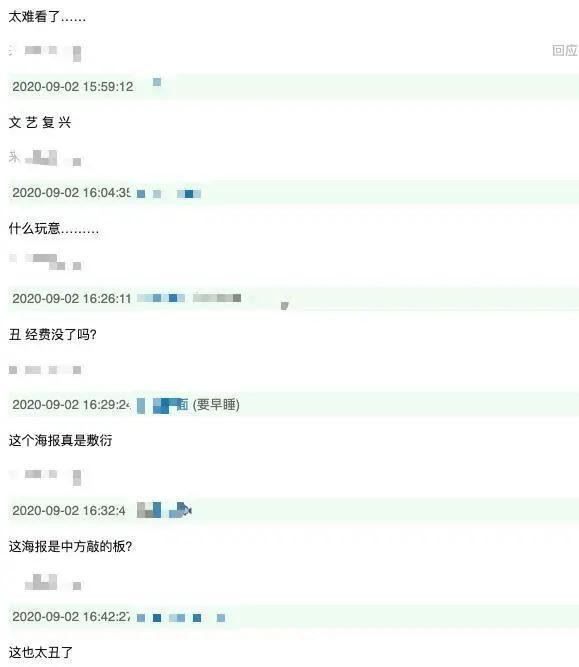Select the 2020-09-02 15:59:12 timestamp
The height and width of the screenshot is (667, 579).
click(73, 87)
